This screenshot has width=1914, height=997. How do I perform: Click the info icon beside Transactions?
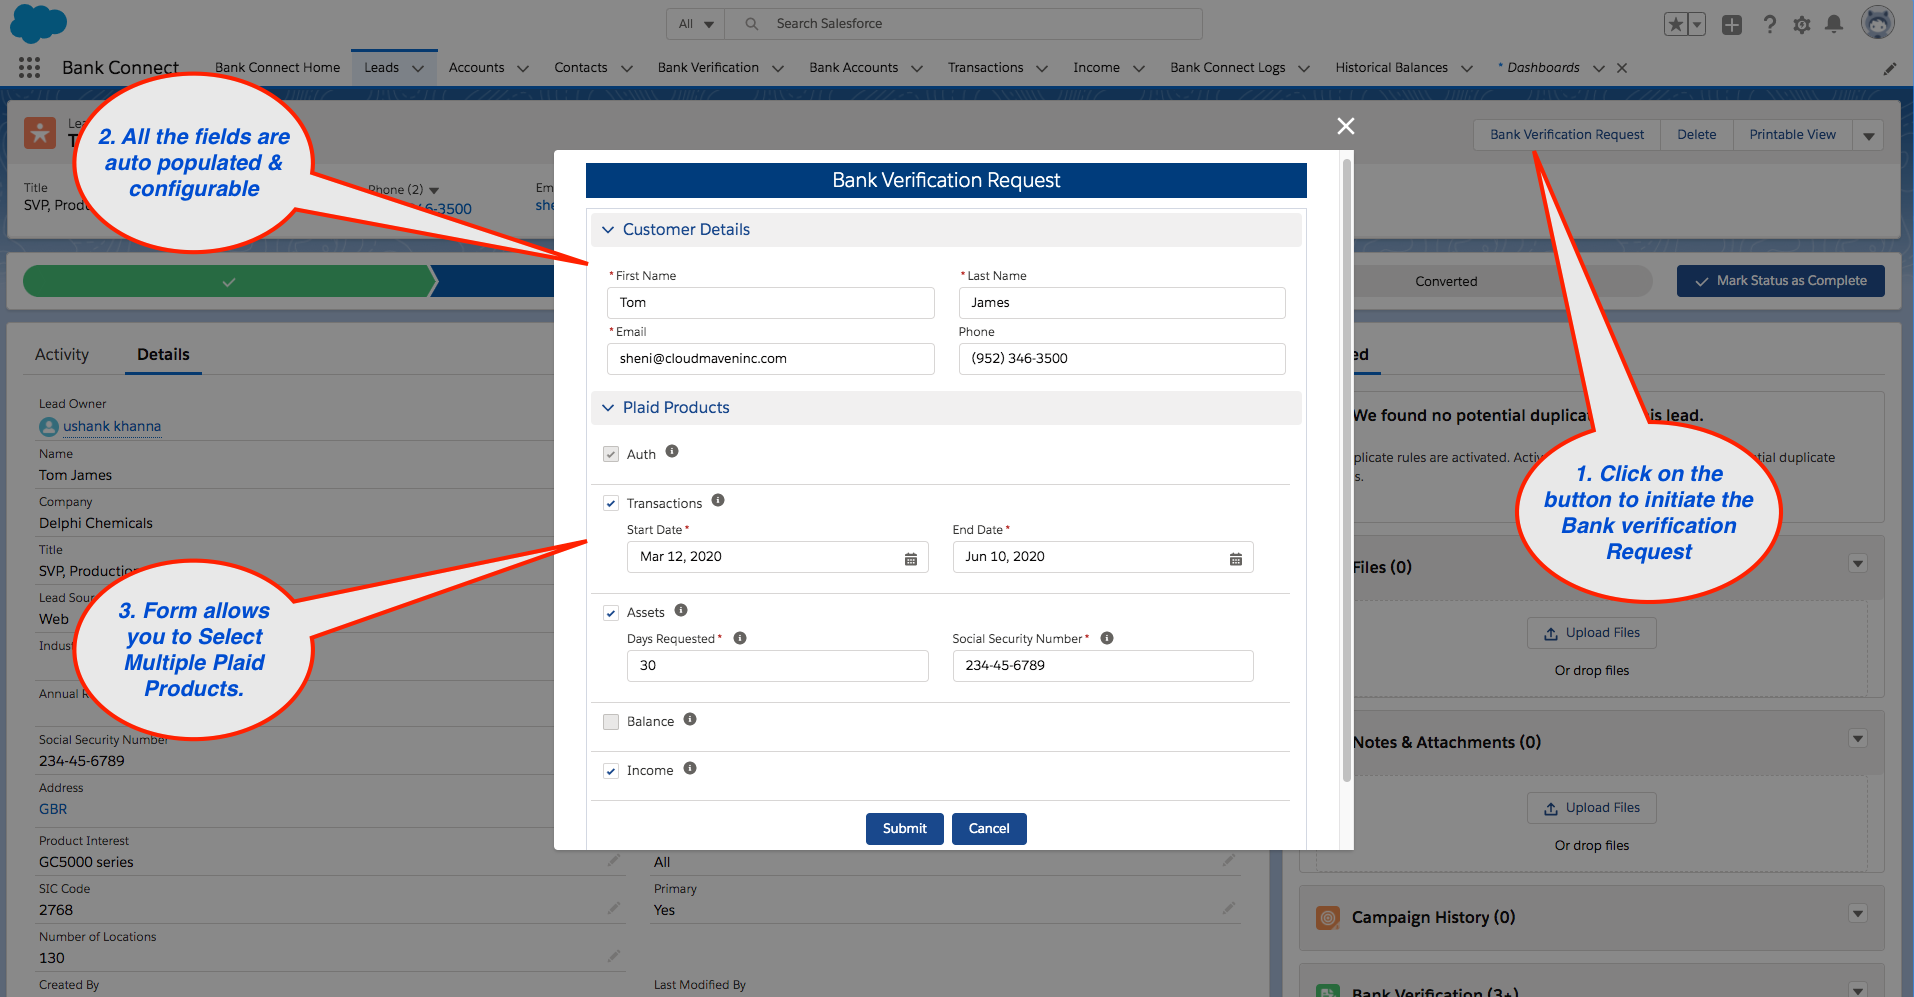click(718, 500)
